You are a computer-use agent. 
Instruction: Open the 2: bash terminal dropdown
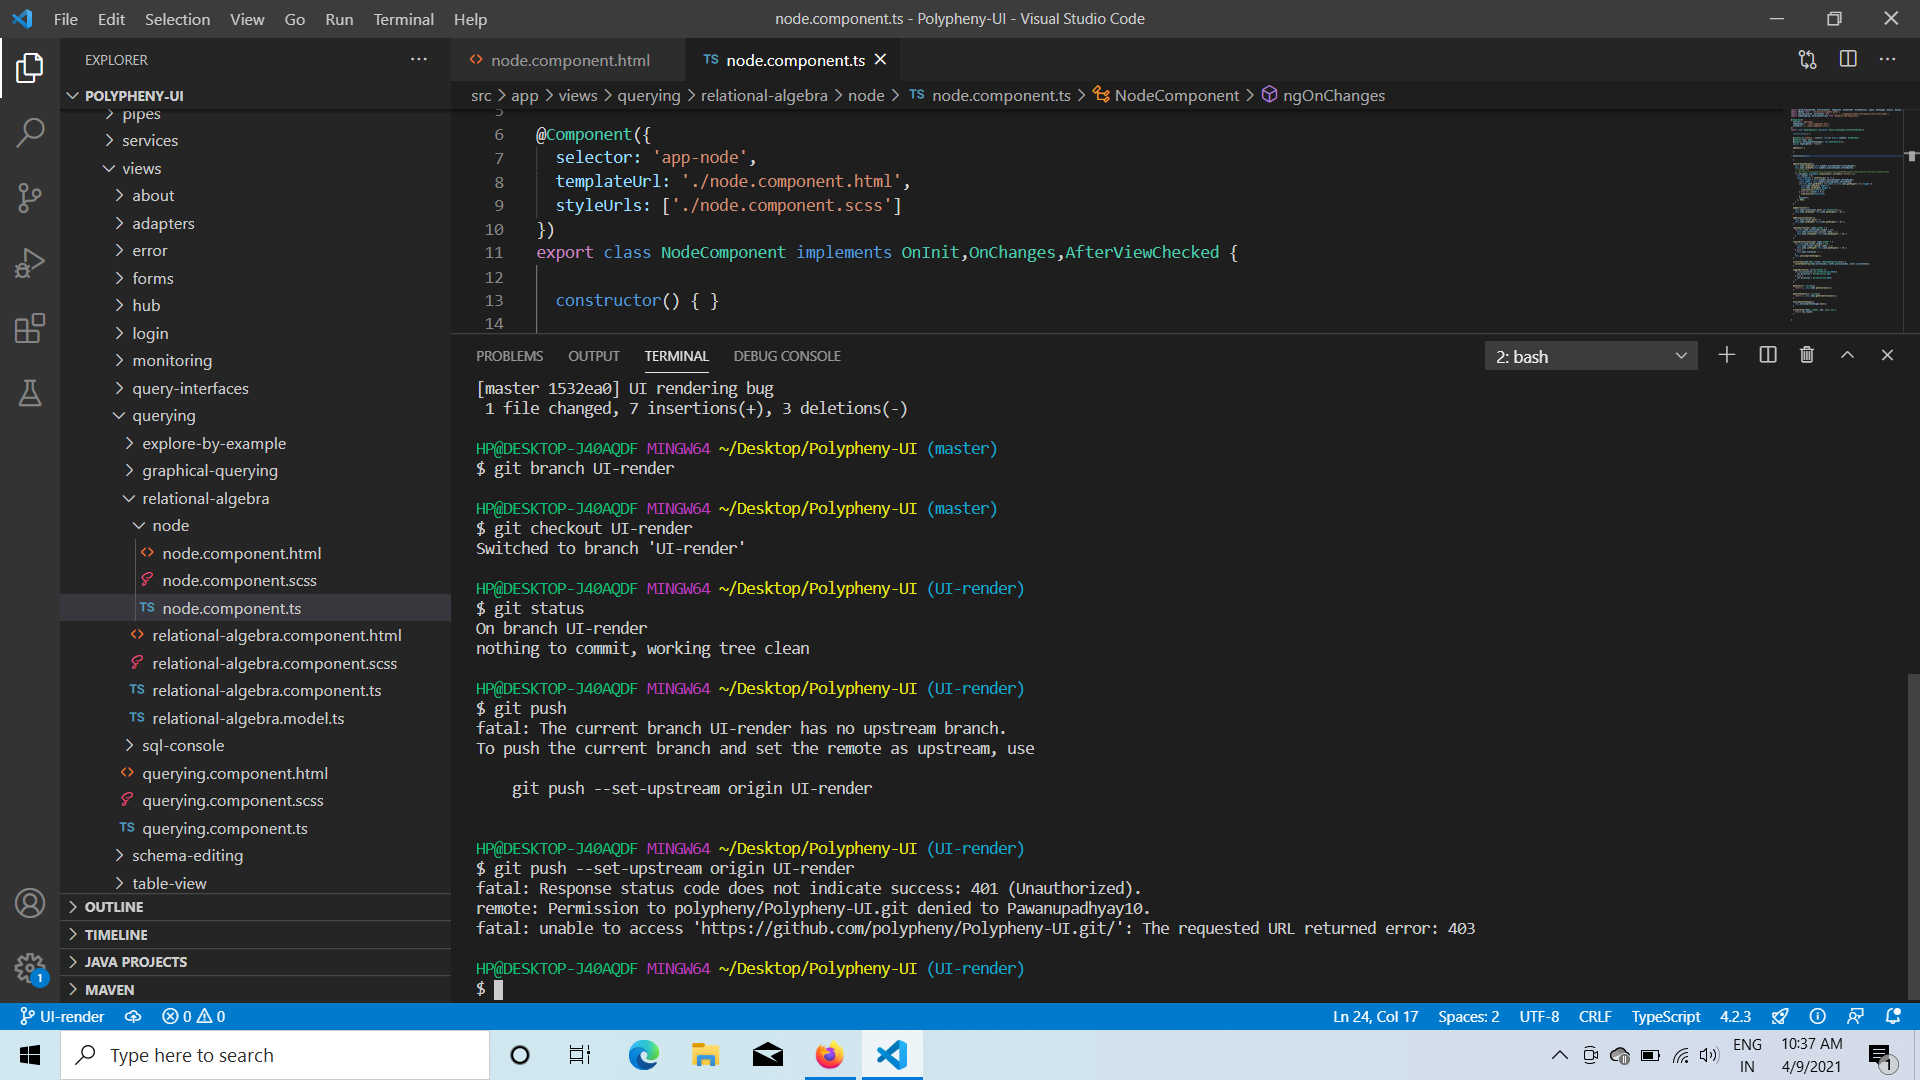tap(1590, 355)
